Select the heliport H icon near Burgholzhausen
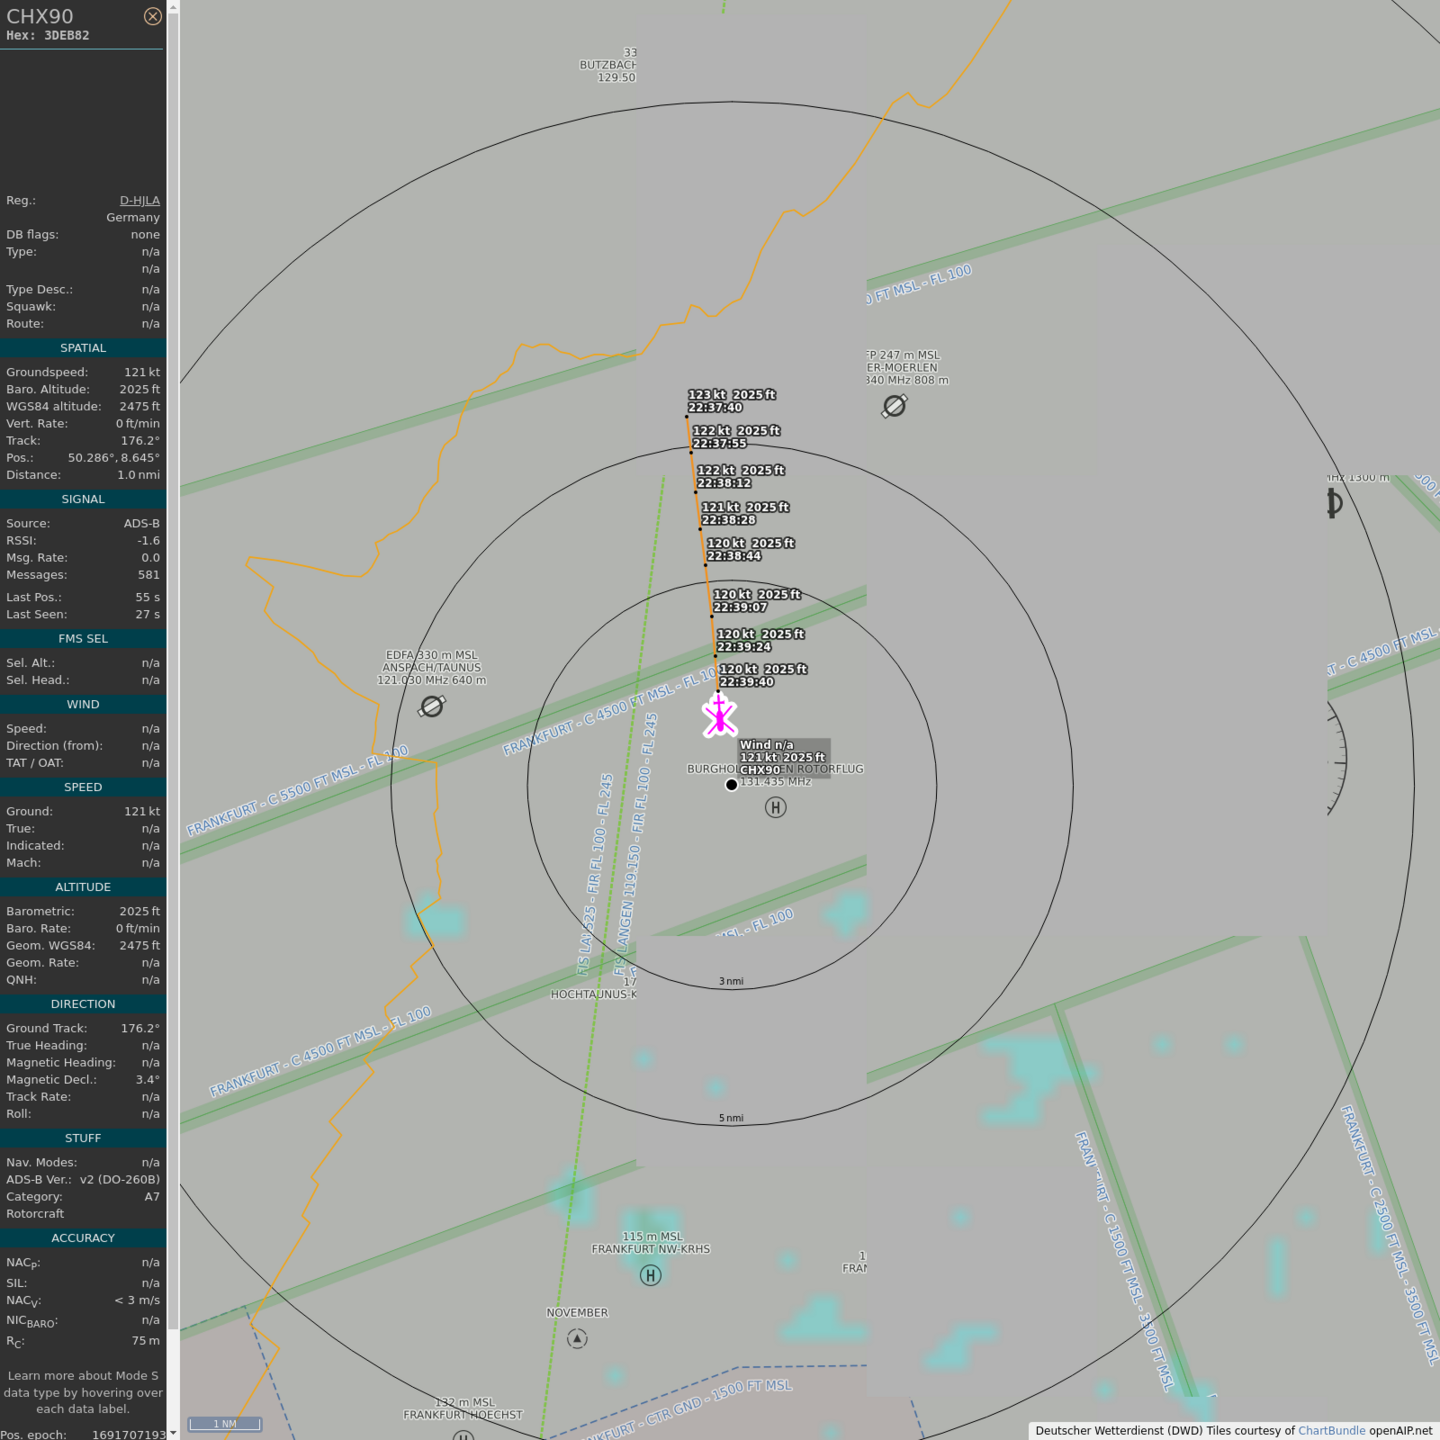1440x1440 pixels. coord(775,807)
